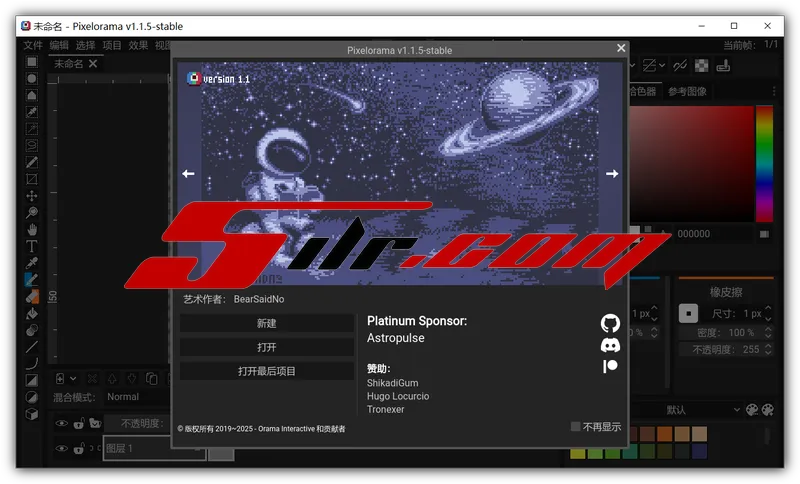Click the vertical rainbow hue slider

764,164
